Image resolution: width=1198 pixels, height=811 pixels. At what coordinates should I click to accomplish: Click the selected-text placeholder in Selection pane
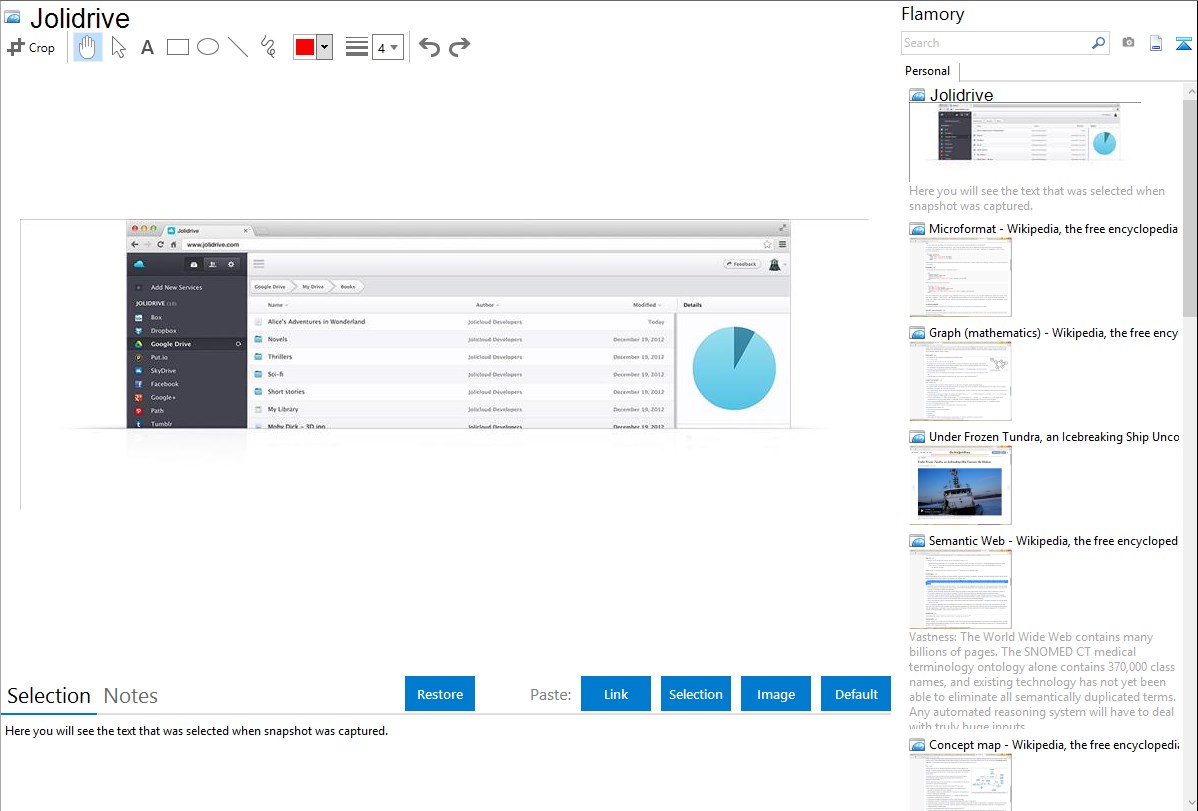point(196,731)
